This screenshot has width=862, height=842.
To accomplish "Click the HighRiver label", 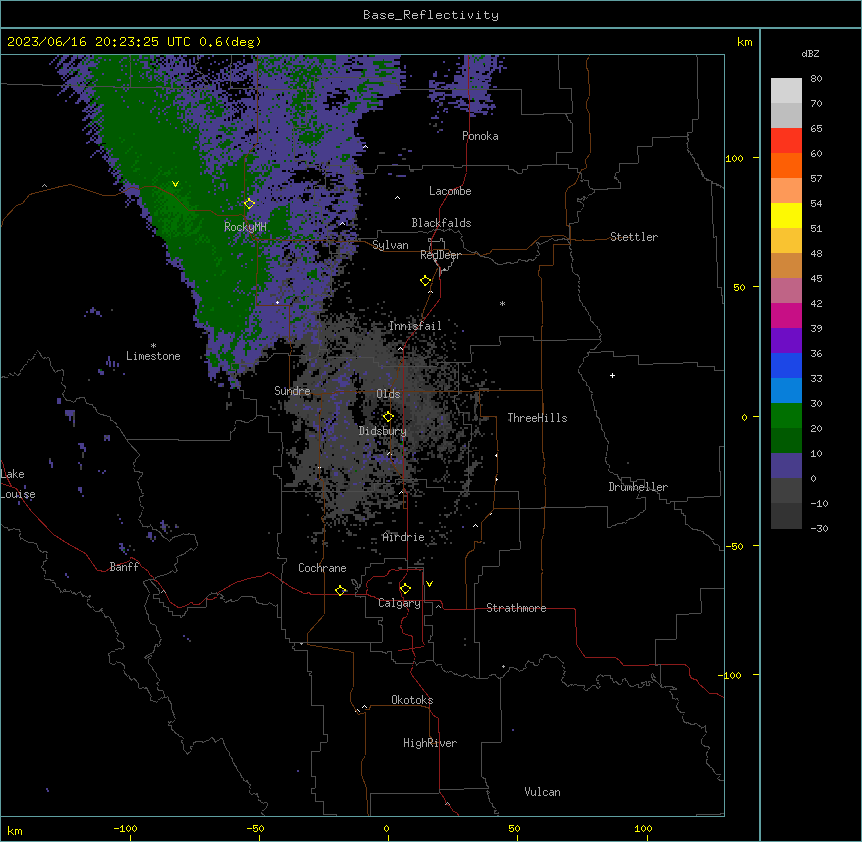I will [430, 743].
